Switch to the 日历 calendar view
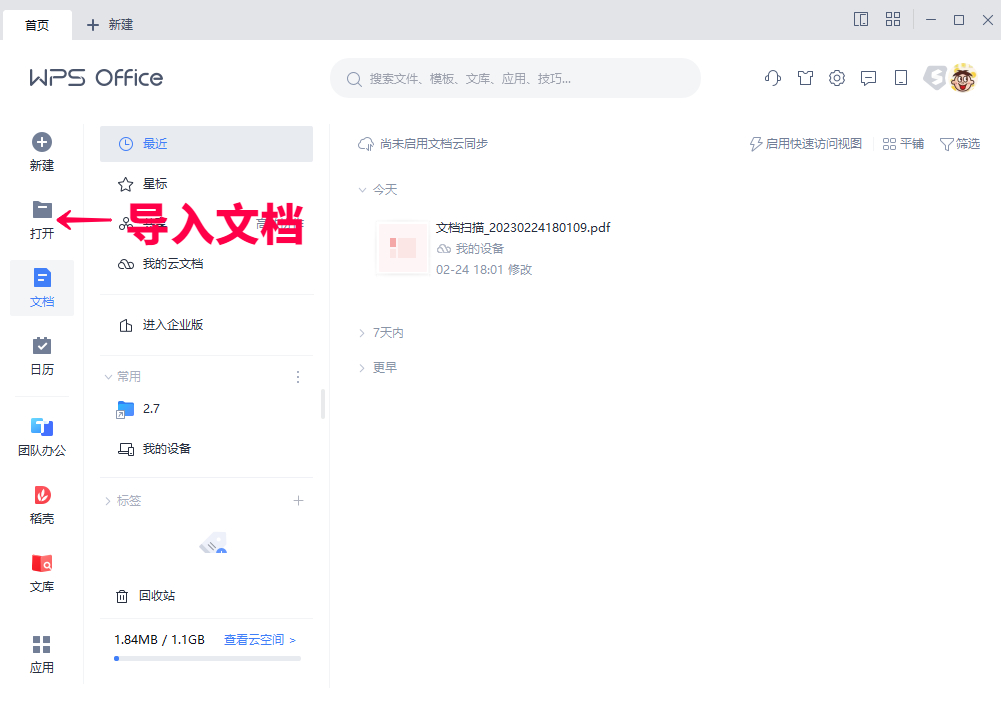Image resolution: width=1001 pixels, height=704 pixels. pos(42,355)
